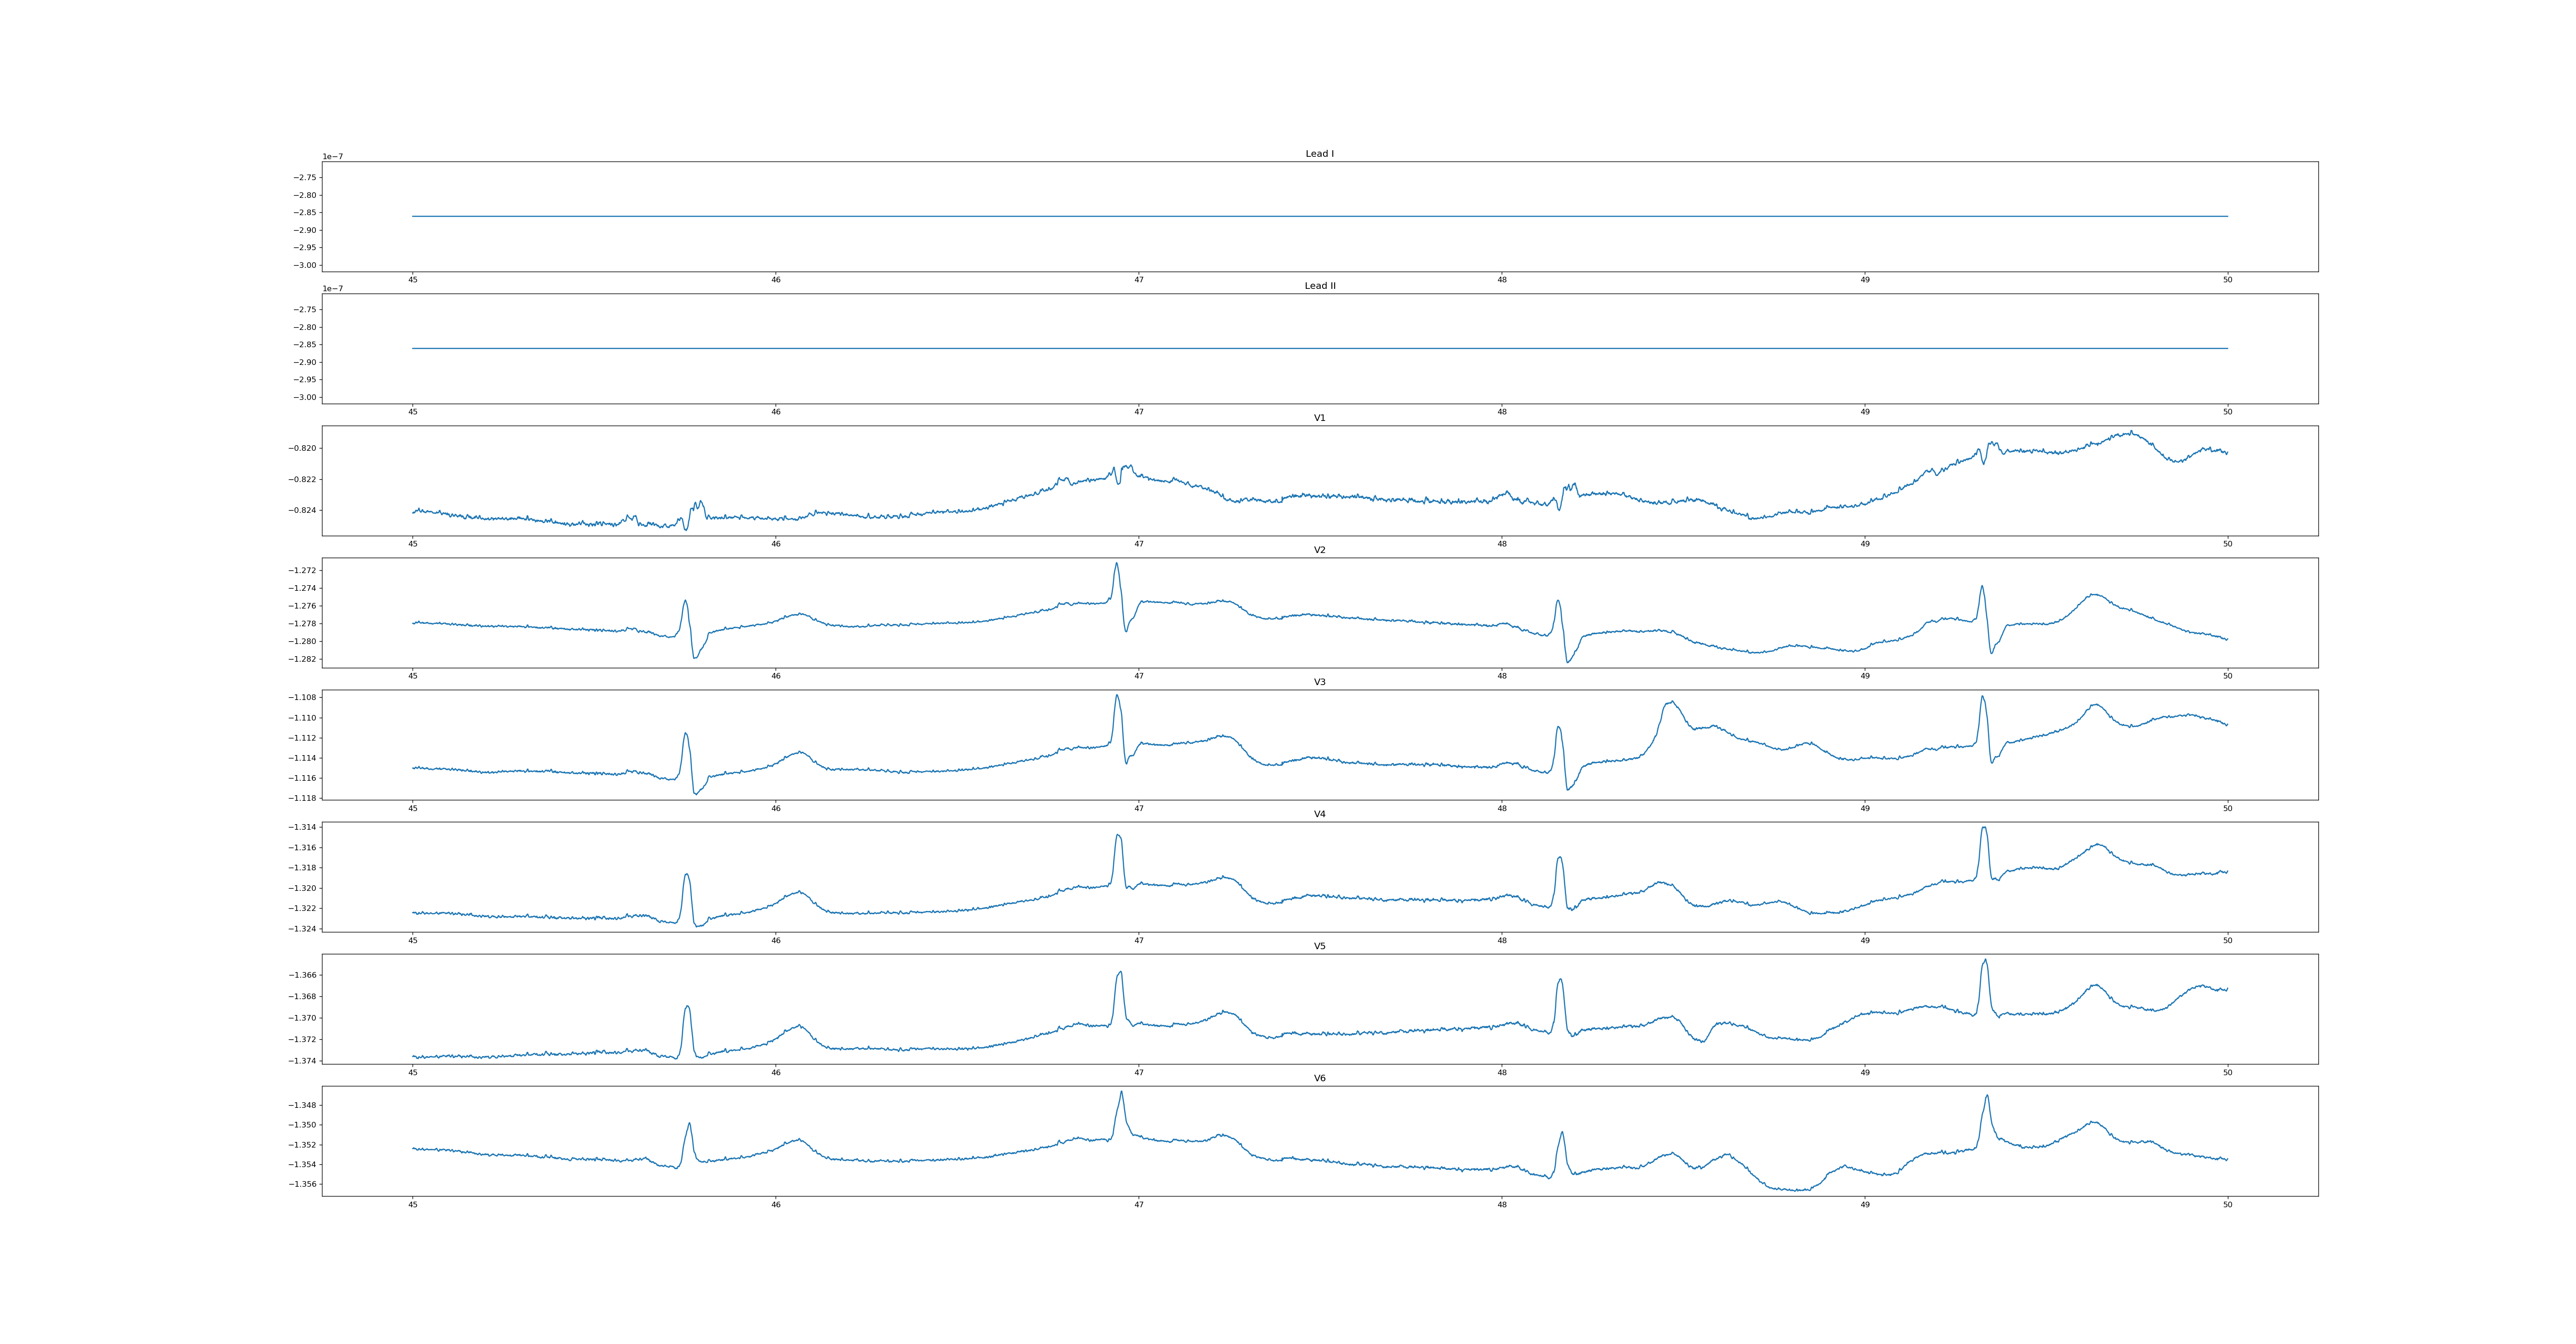Click the -0.822 y-axis label on V1

(302, 480)
